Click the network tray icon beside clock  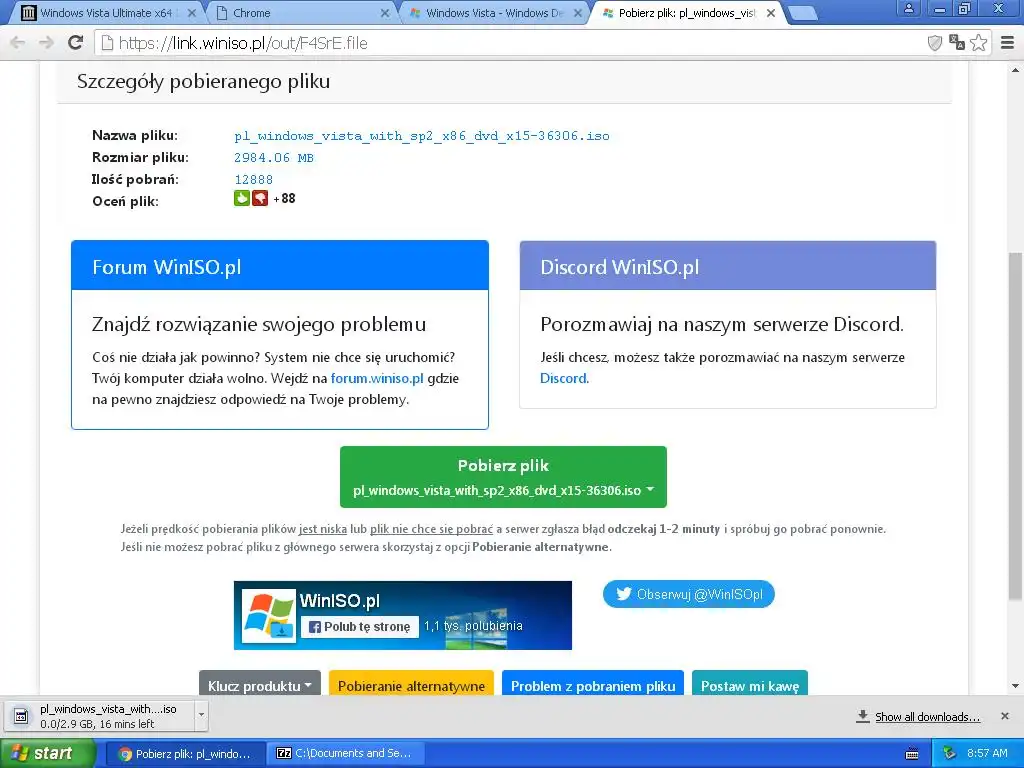[950, 754]
